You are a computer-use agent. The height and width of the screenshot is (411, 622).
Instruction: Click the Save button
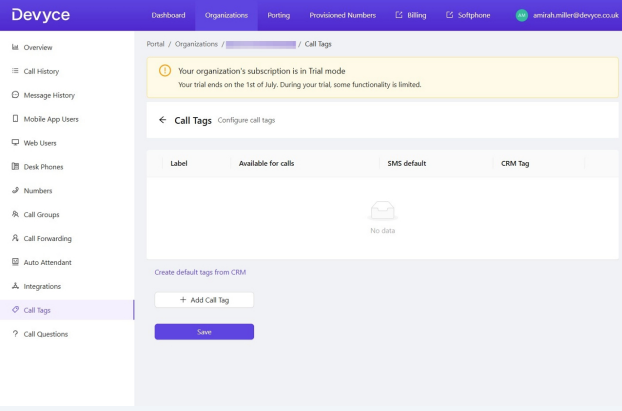coord(204,332)
